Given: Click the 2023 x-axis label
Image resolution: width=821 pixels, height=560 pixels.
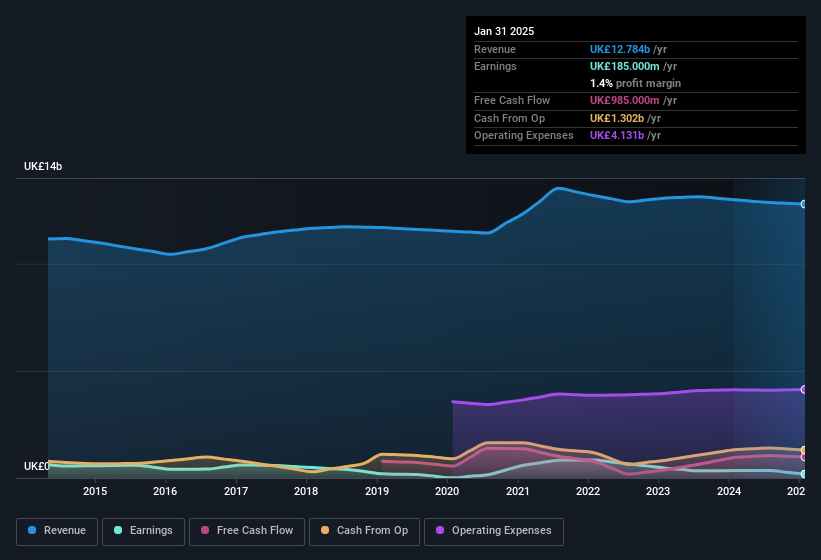Looking at the screenshot, I should (658, 491).
